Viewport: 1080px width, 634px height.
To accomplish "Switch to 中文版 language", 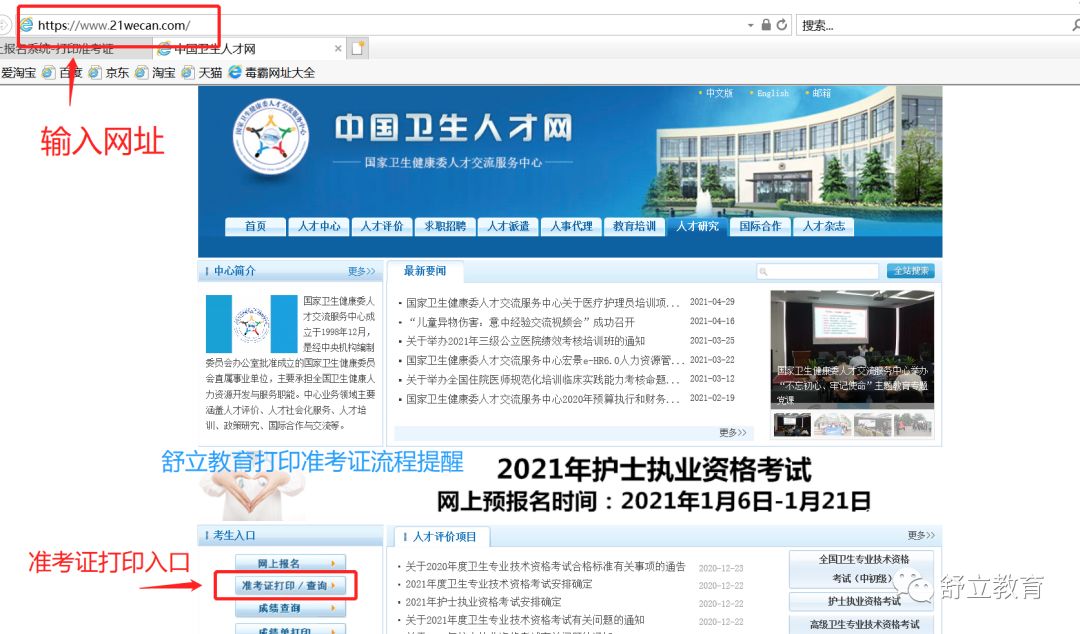I will (719, 93).
